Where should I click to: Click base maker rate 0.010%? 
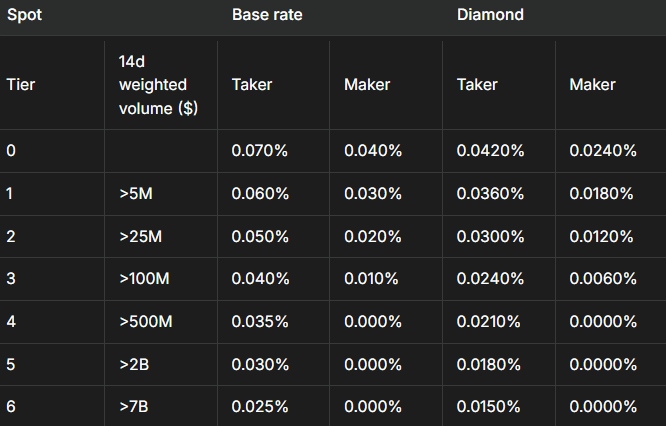pyautogui.click(x=371, y=279)
